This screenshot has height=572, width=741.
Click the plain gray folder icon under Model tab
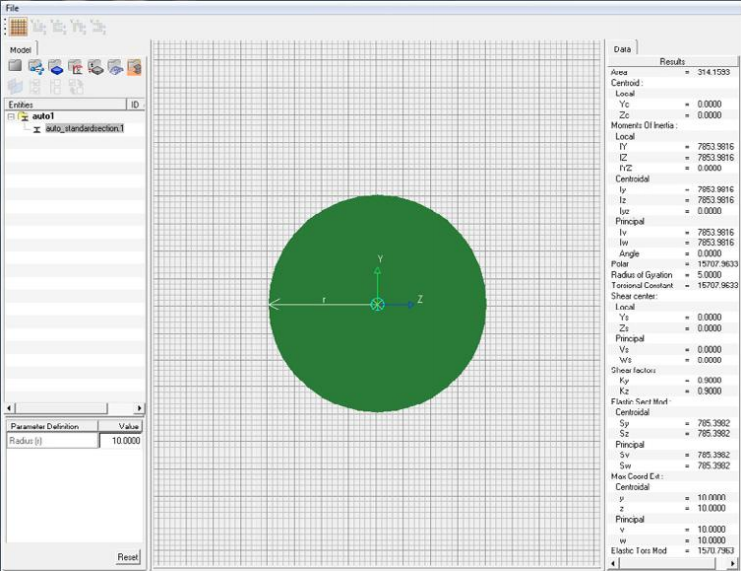15,67
